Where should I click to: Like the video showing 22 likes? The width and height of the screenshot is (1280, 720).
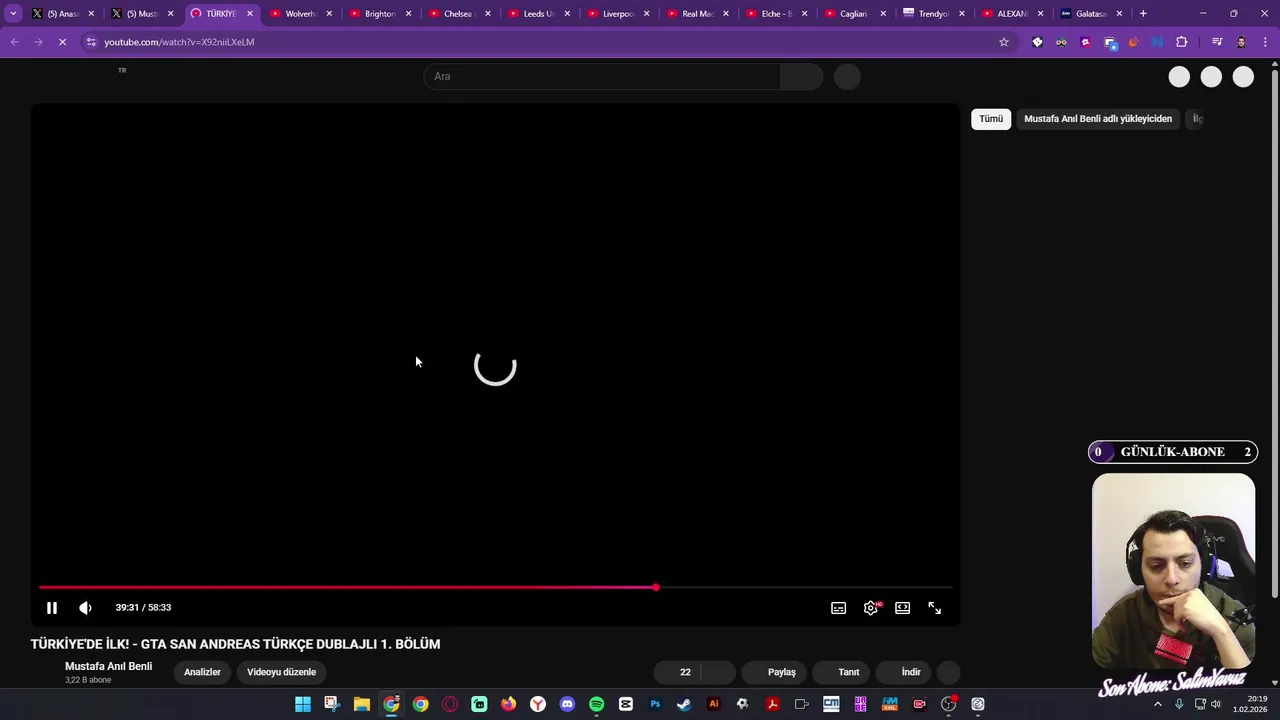(677, 672)
